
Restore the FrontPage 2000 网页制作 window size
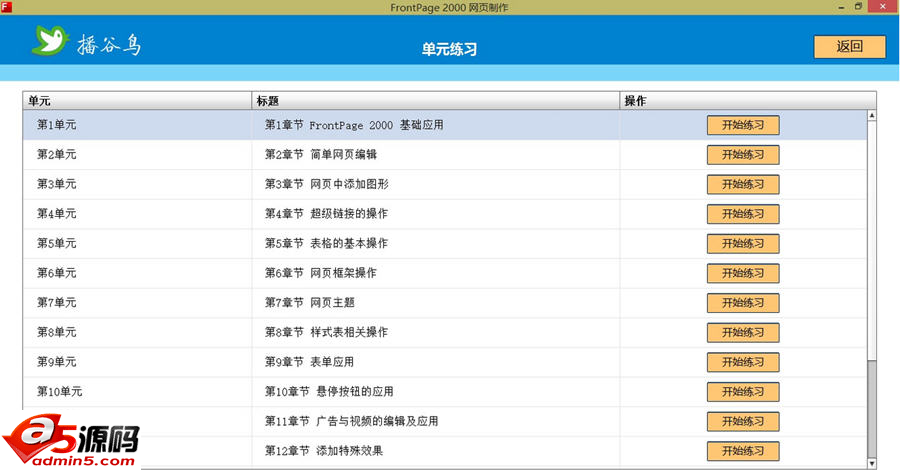pyautogui.click(x=859, y=7)
